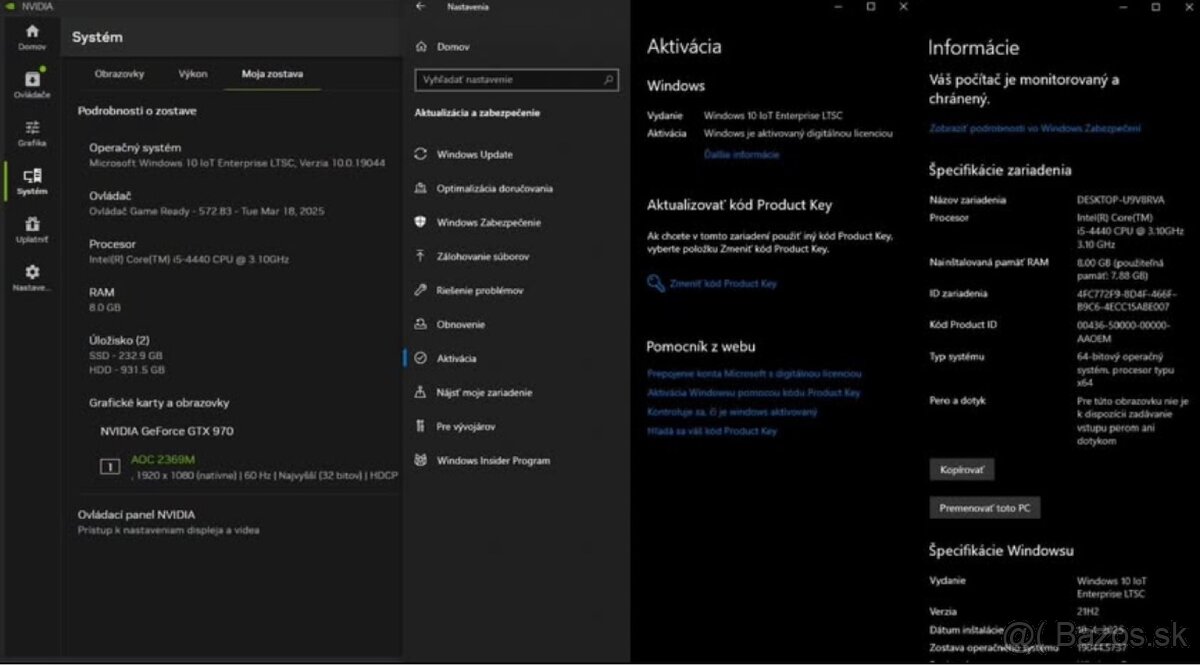Open the Grafika graphics settings icon
This screenshot has height=665, width=1200.
(x=32, y=132)
